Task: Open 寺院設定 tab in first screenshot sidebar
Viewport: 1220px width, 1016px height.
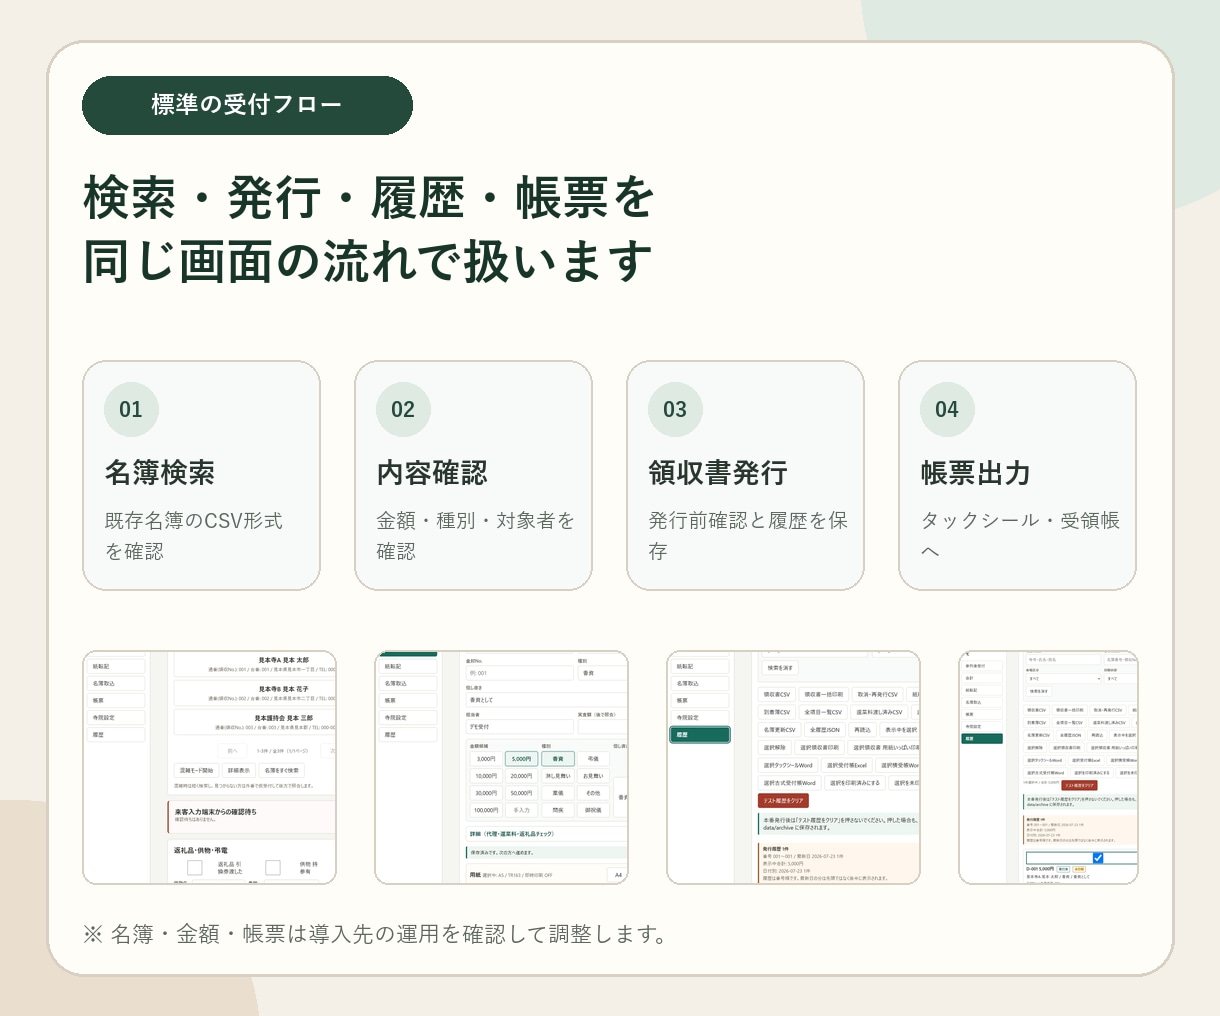Action: pos(117,717)
